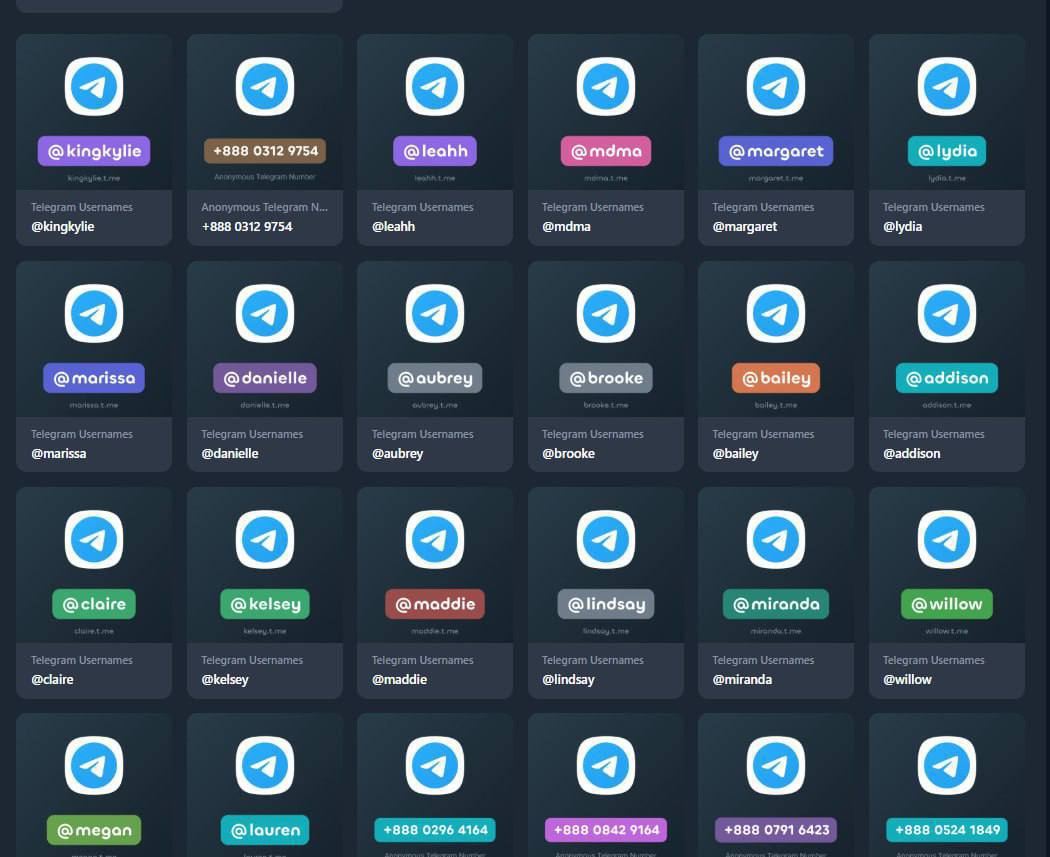
Task: Click the Telegram icon above @leahh
Action: pyautogui.click(x=435, y=86)
